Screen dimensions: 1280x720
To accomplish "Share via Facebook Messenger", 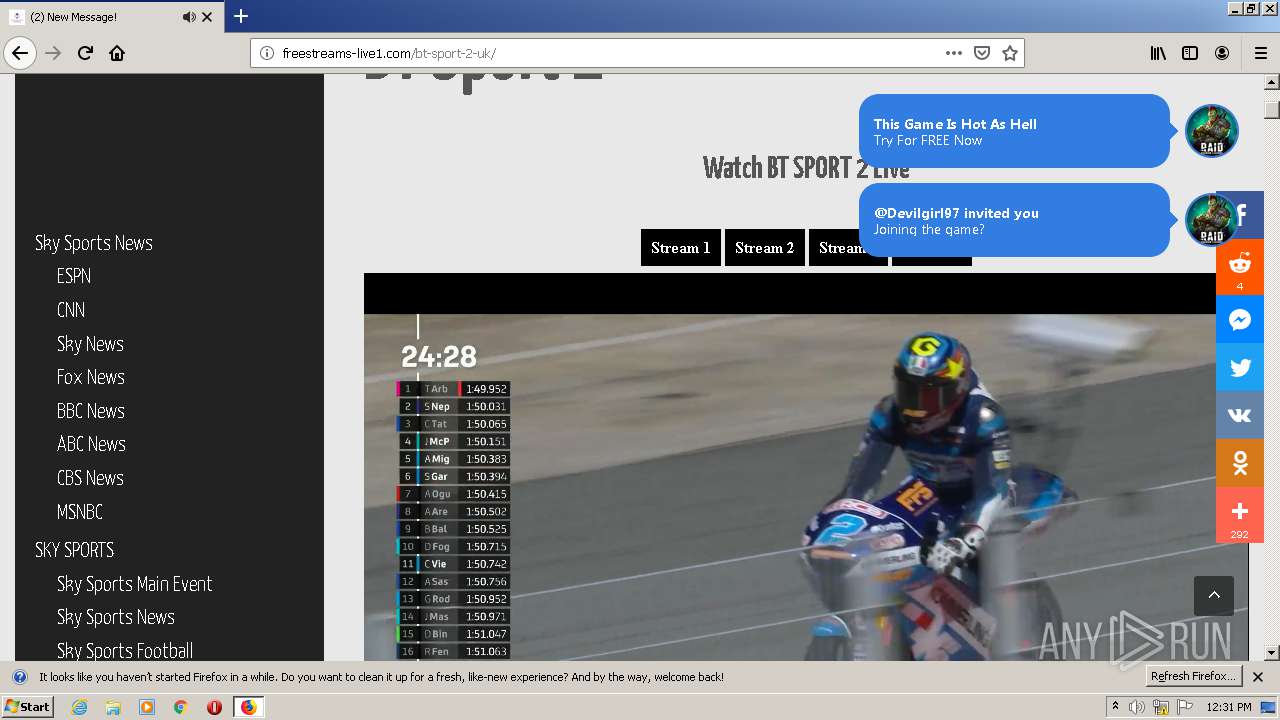I will (x=1240, y=320).
